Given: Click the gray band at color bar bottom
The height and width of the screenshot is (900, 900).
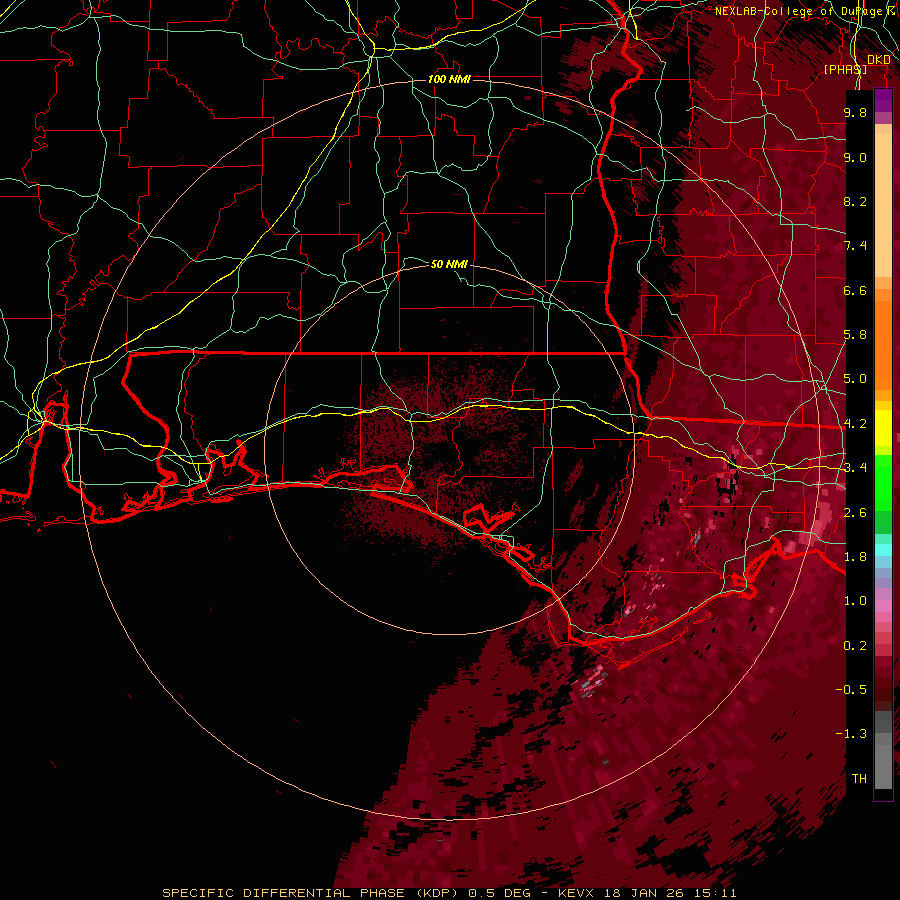Looking at the screenshot, I should coord(883,761).
